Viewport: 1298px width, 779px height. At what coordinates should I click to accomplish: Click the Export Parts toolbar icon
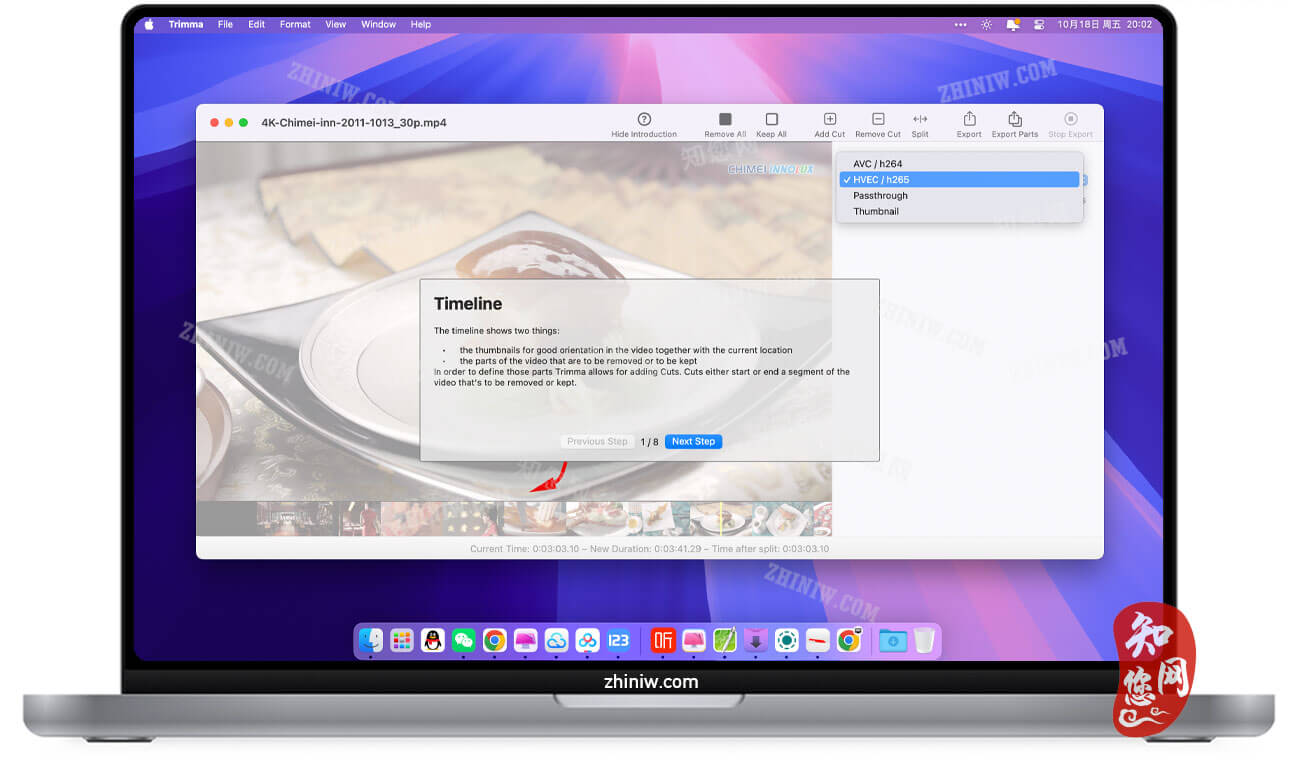pos(1015,119)
